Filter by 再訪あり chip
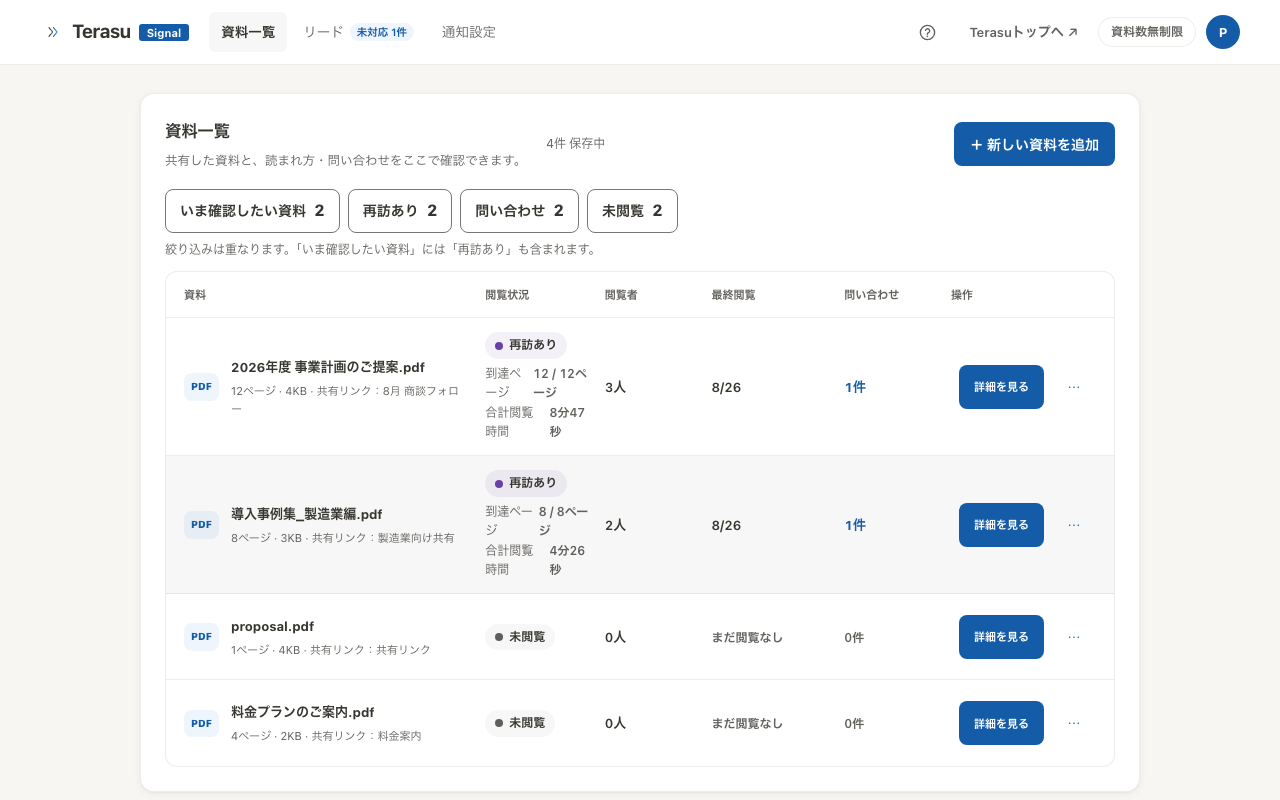 click(400, 211)
